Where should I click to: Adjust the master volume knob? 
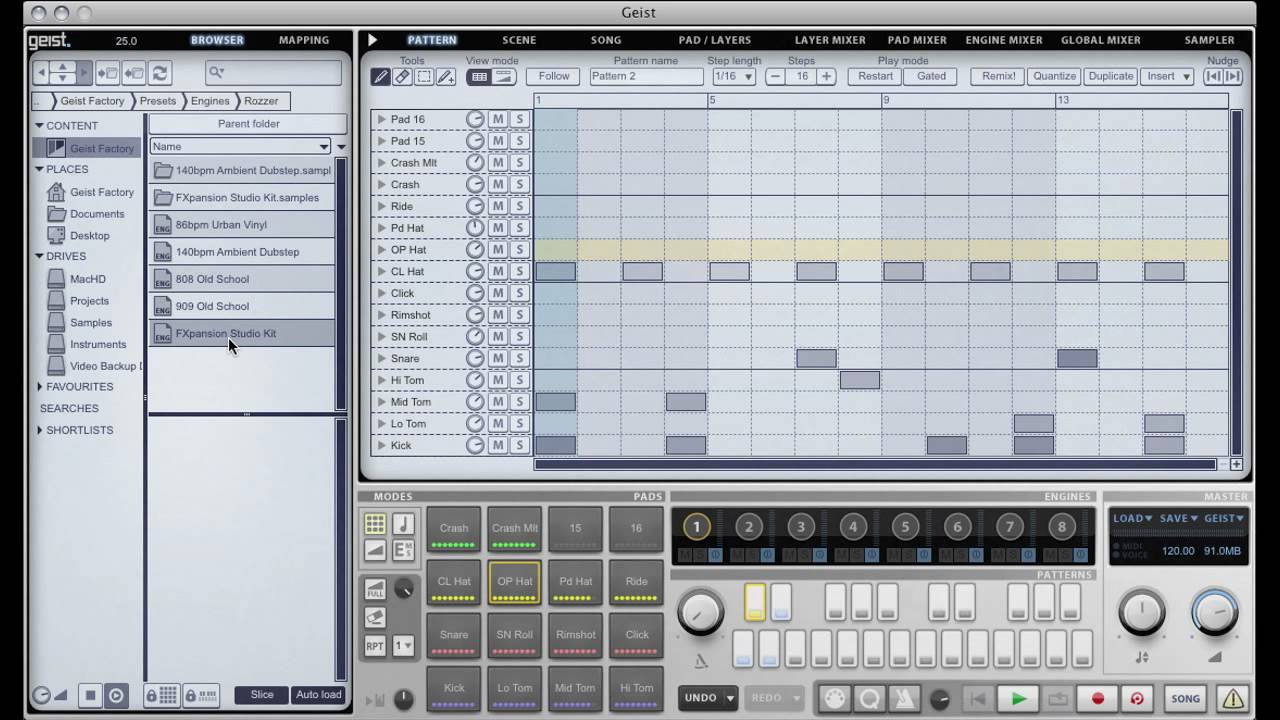(x=1215, y=613)
